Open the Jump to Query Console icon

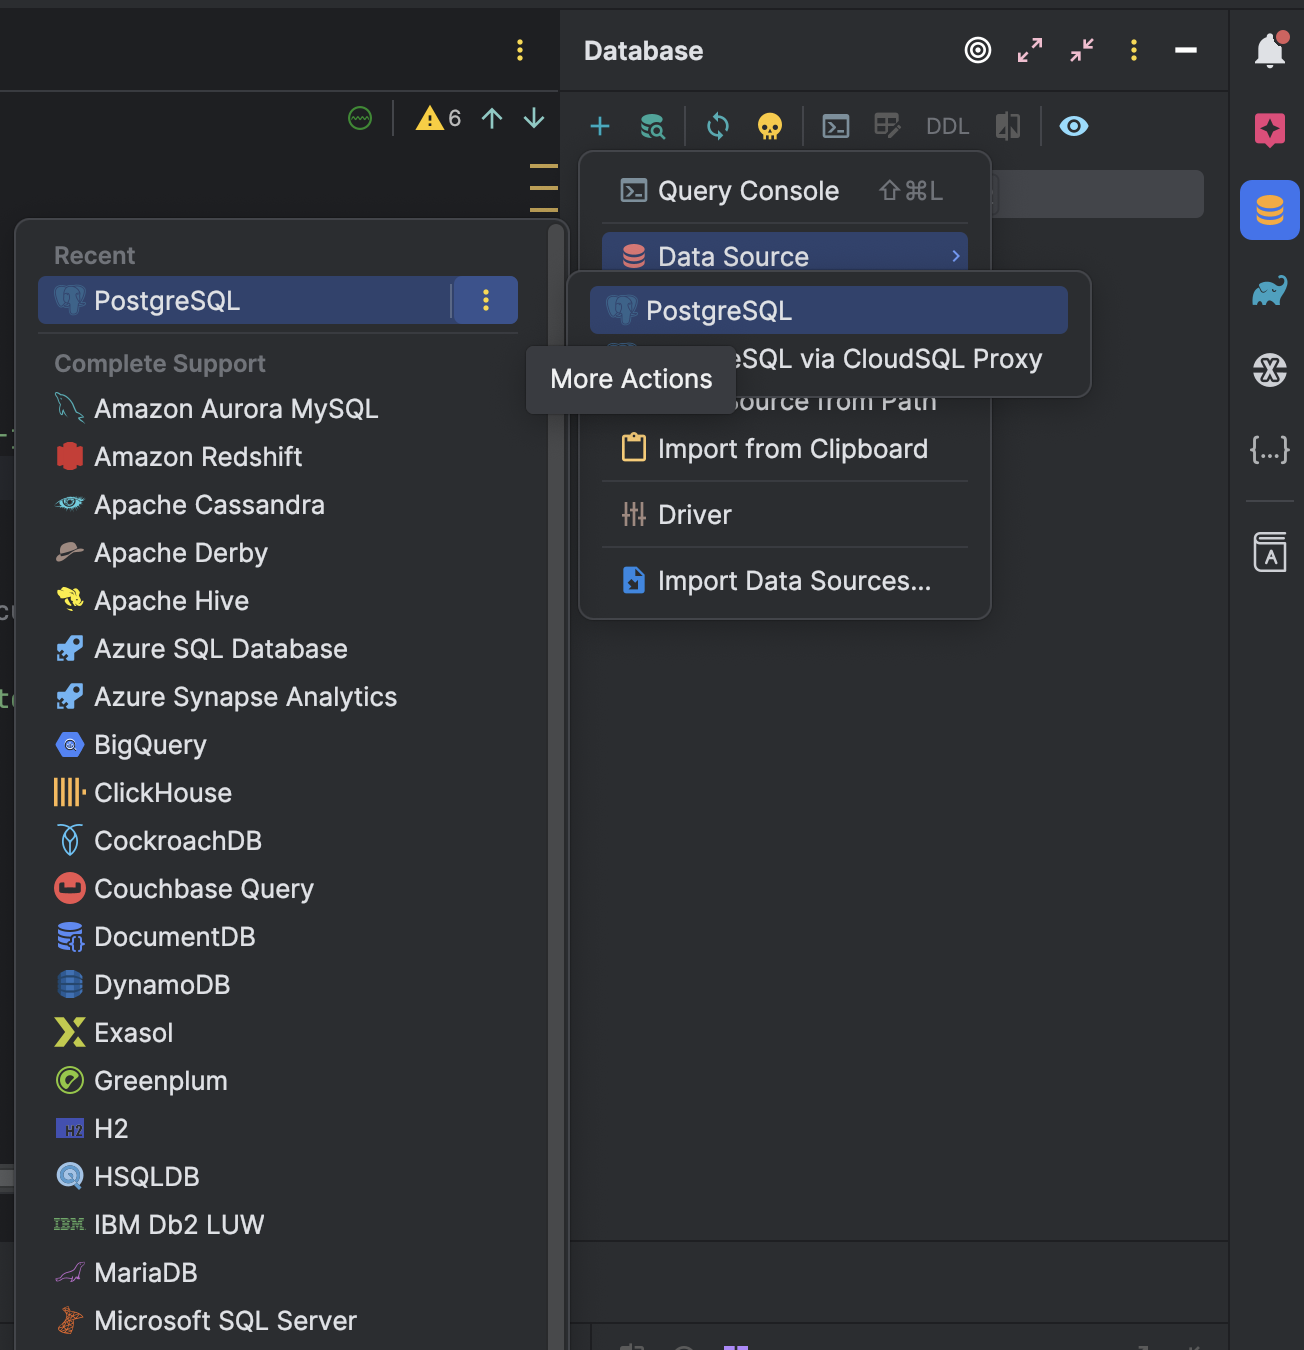836,126
